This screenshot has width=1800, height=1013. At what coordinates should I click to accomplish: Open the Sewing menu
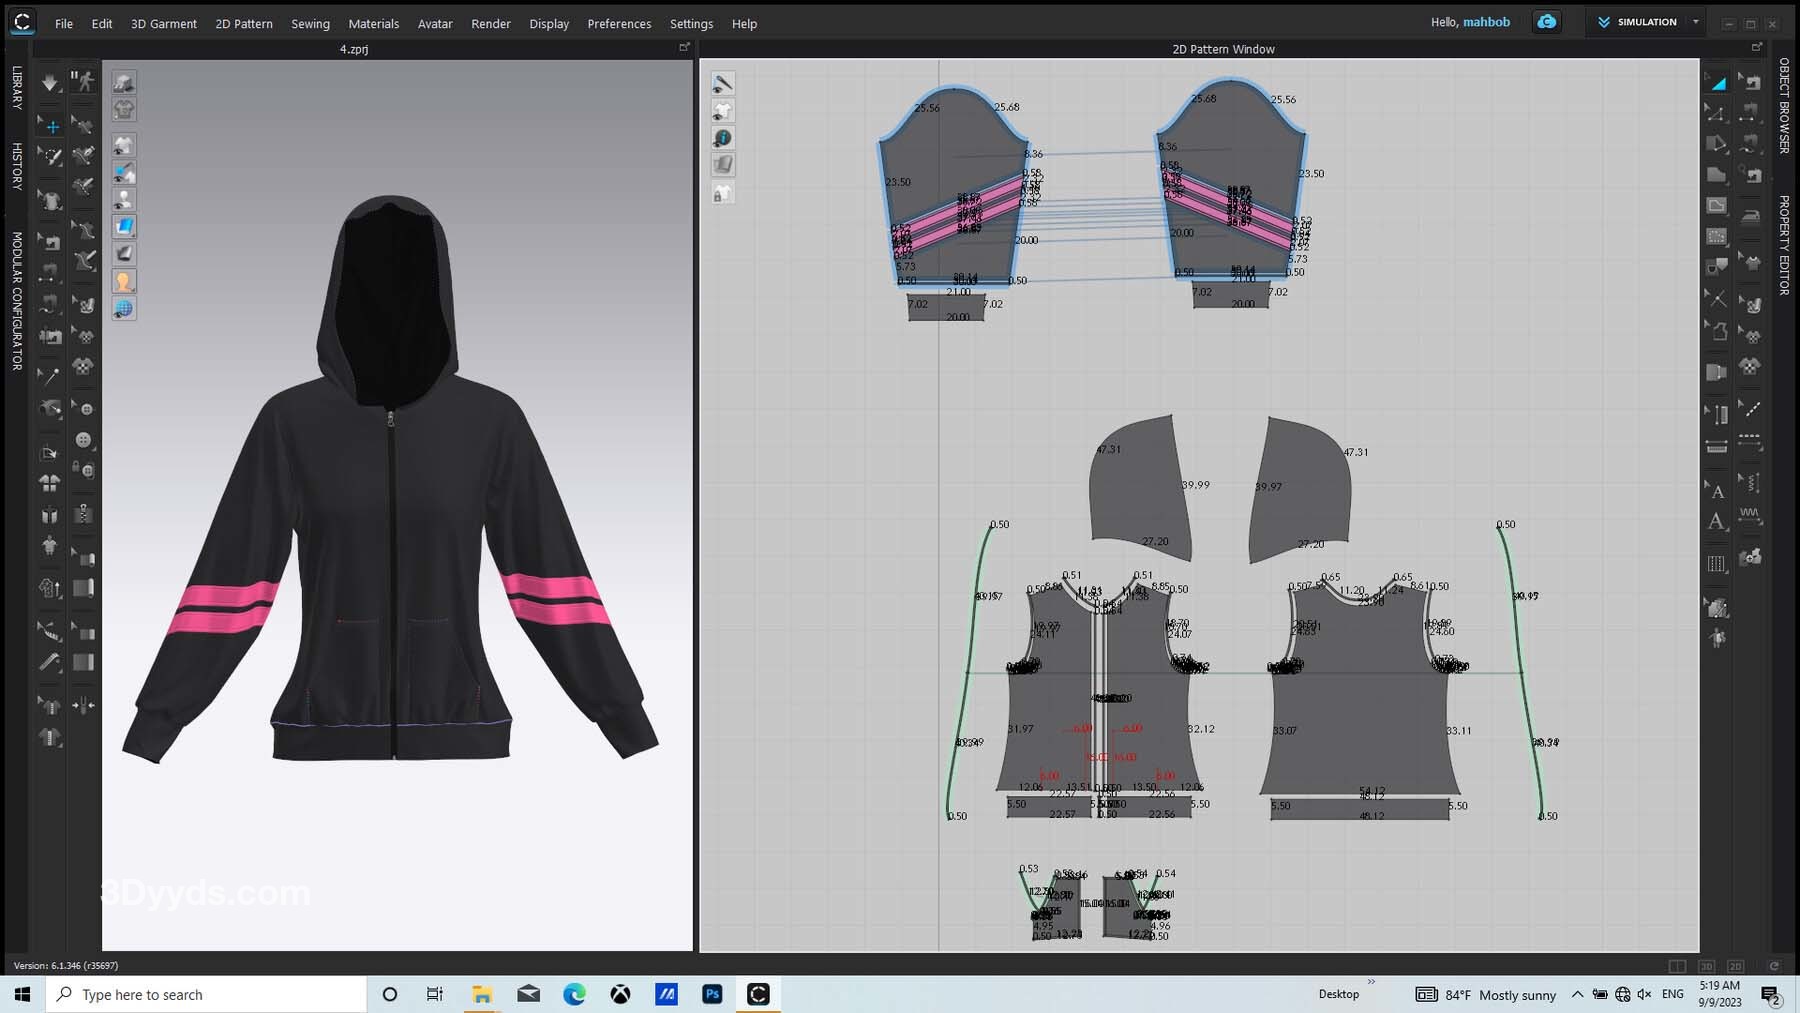(310, 23)
